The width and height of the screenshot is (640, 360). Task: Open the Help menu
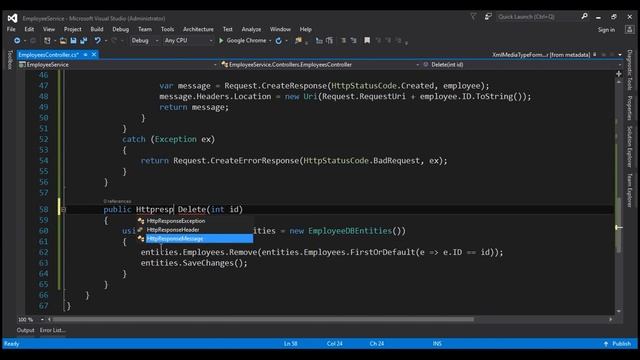coord(306,29)
